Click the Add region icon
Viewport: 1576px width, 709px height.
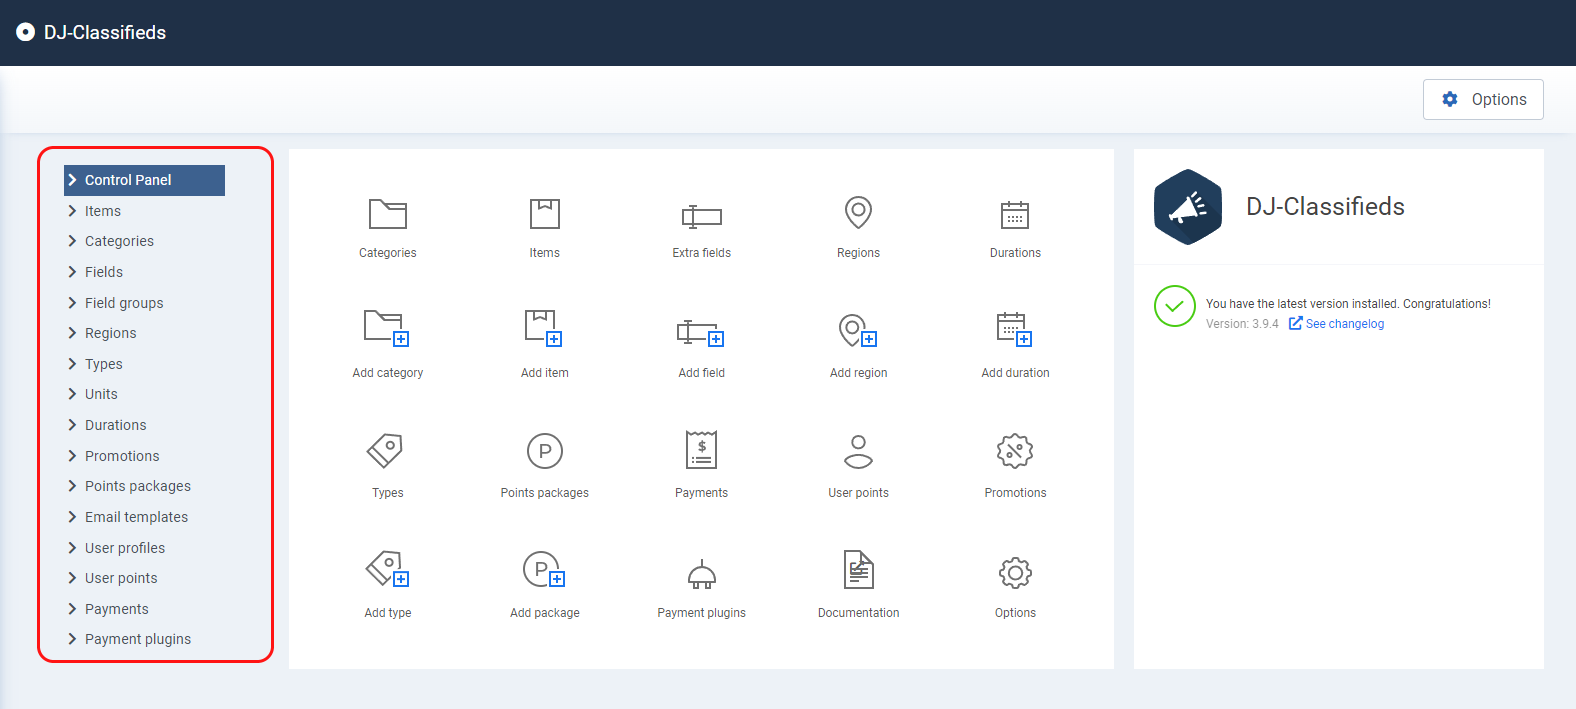[x=859, y=330]
